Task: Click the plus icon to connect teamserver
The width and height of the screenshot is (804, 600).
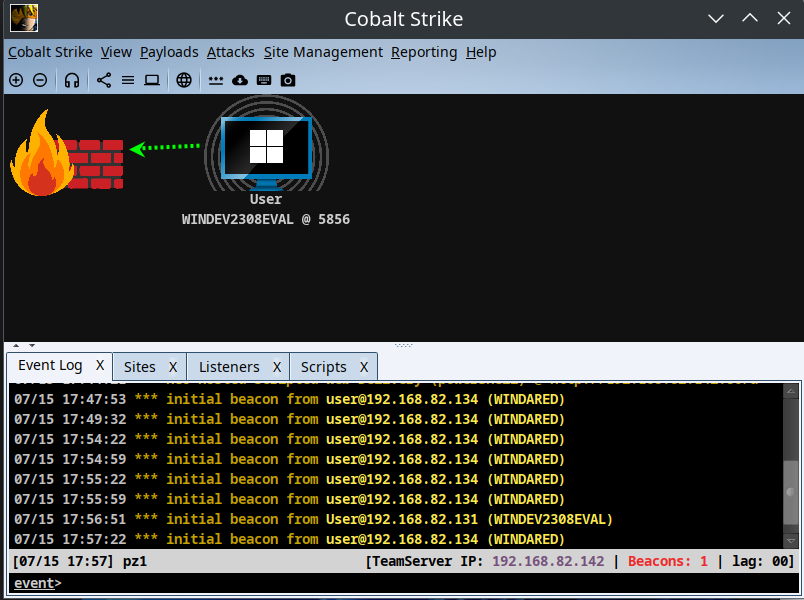Action: coord(16,80)
